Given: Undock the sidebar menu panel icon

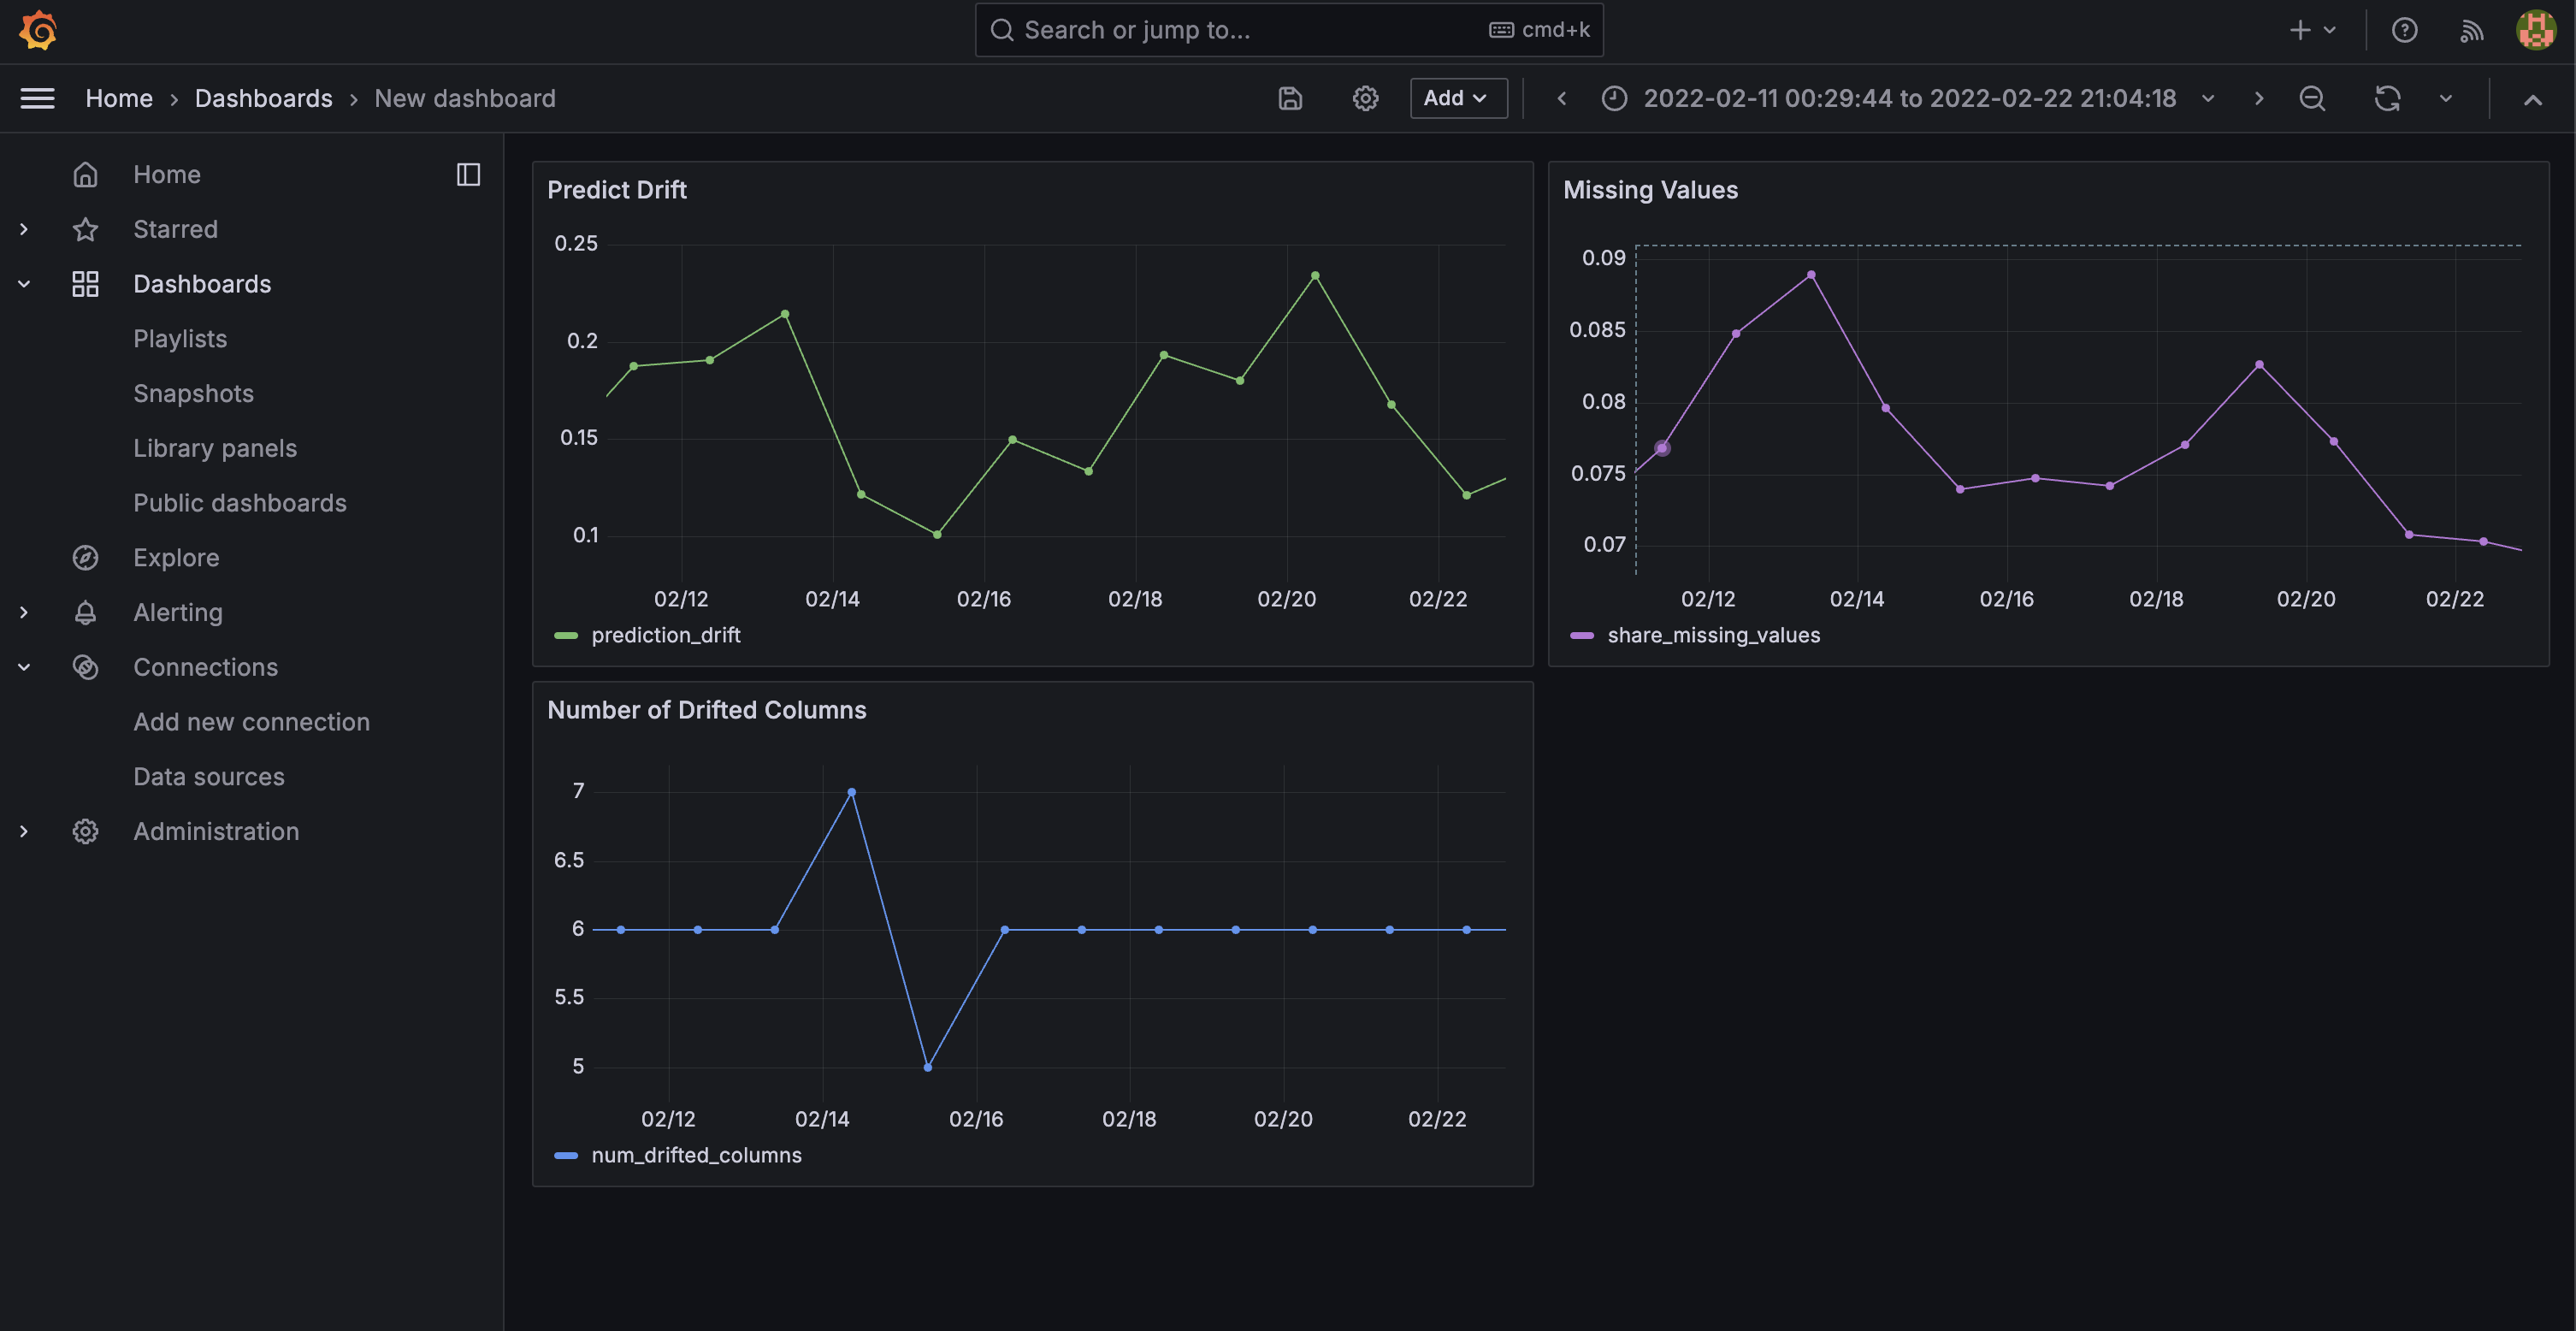Looking at the screenshot, I should 468,174.
